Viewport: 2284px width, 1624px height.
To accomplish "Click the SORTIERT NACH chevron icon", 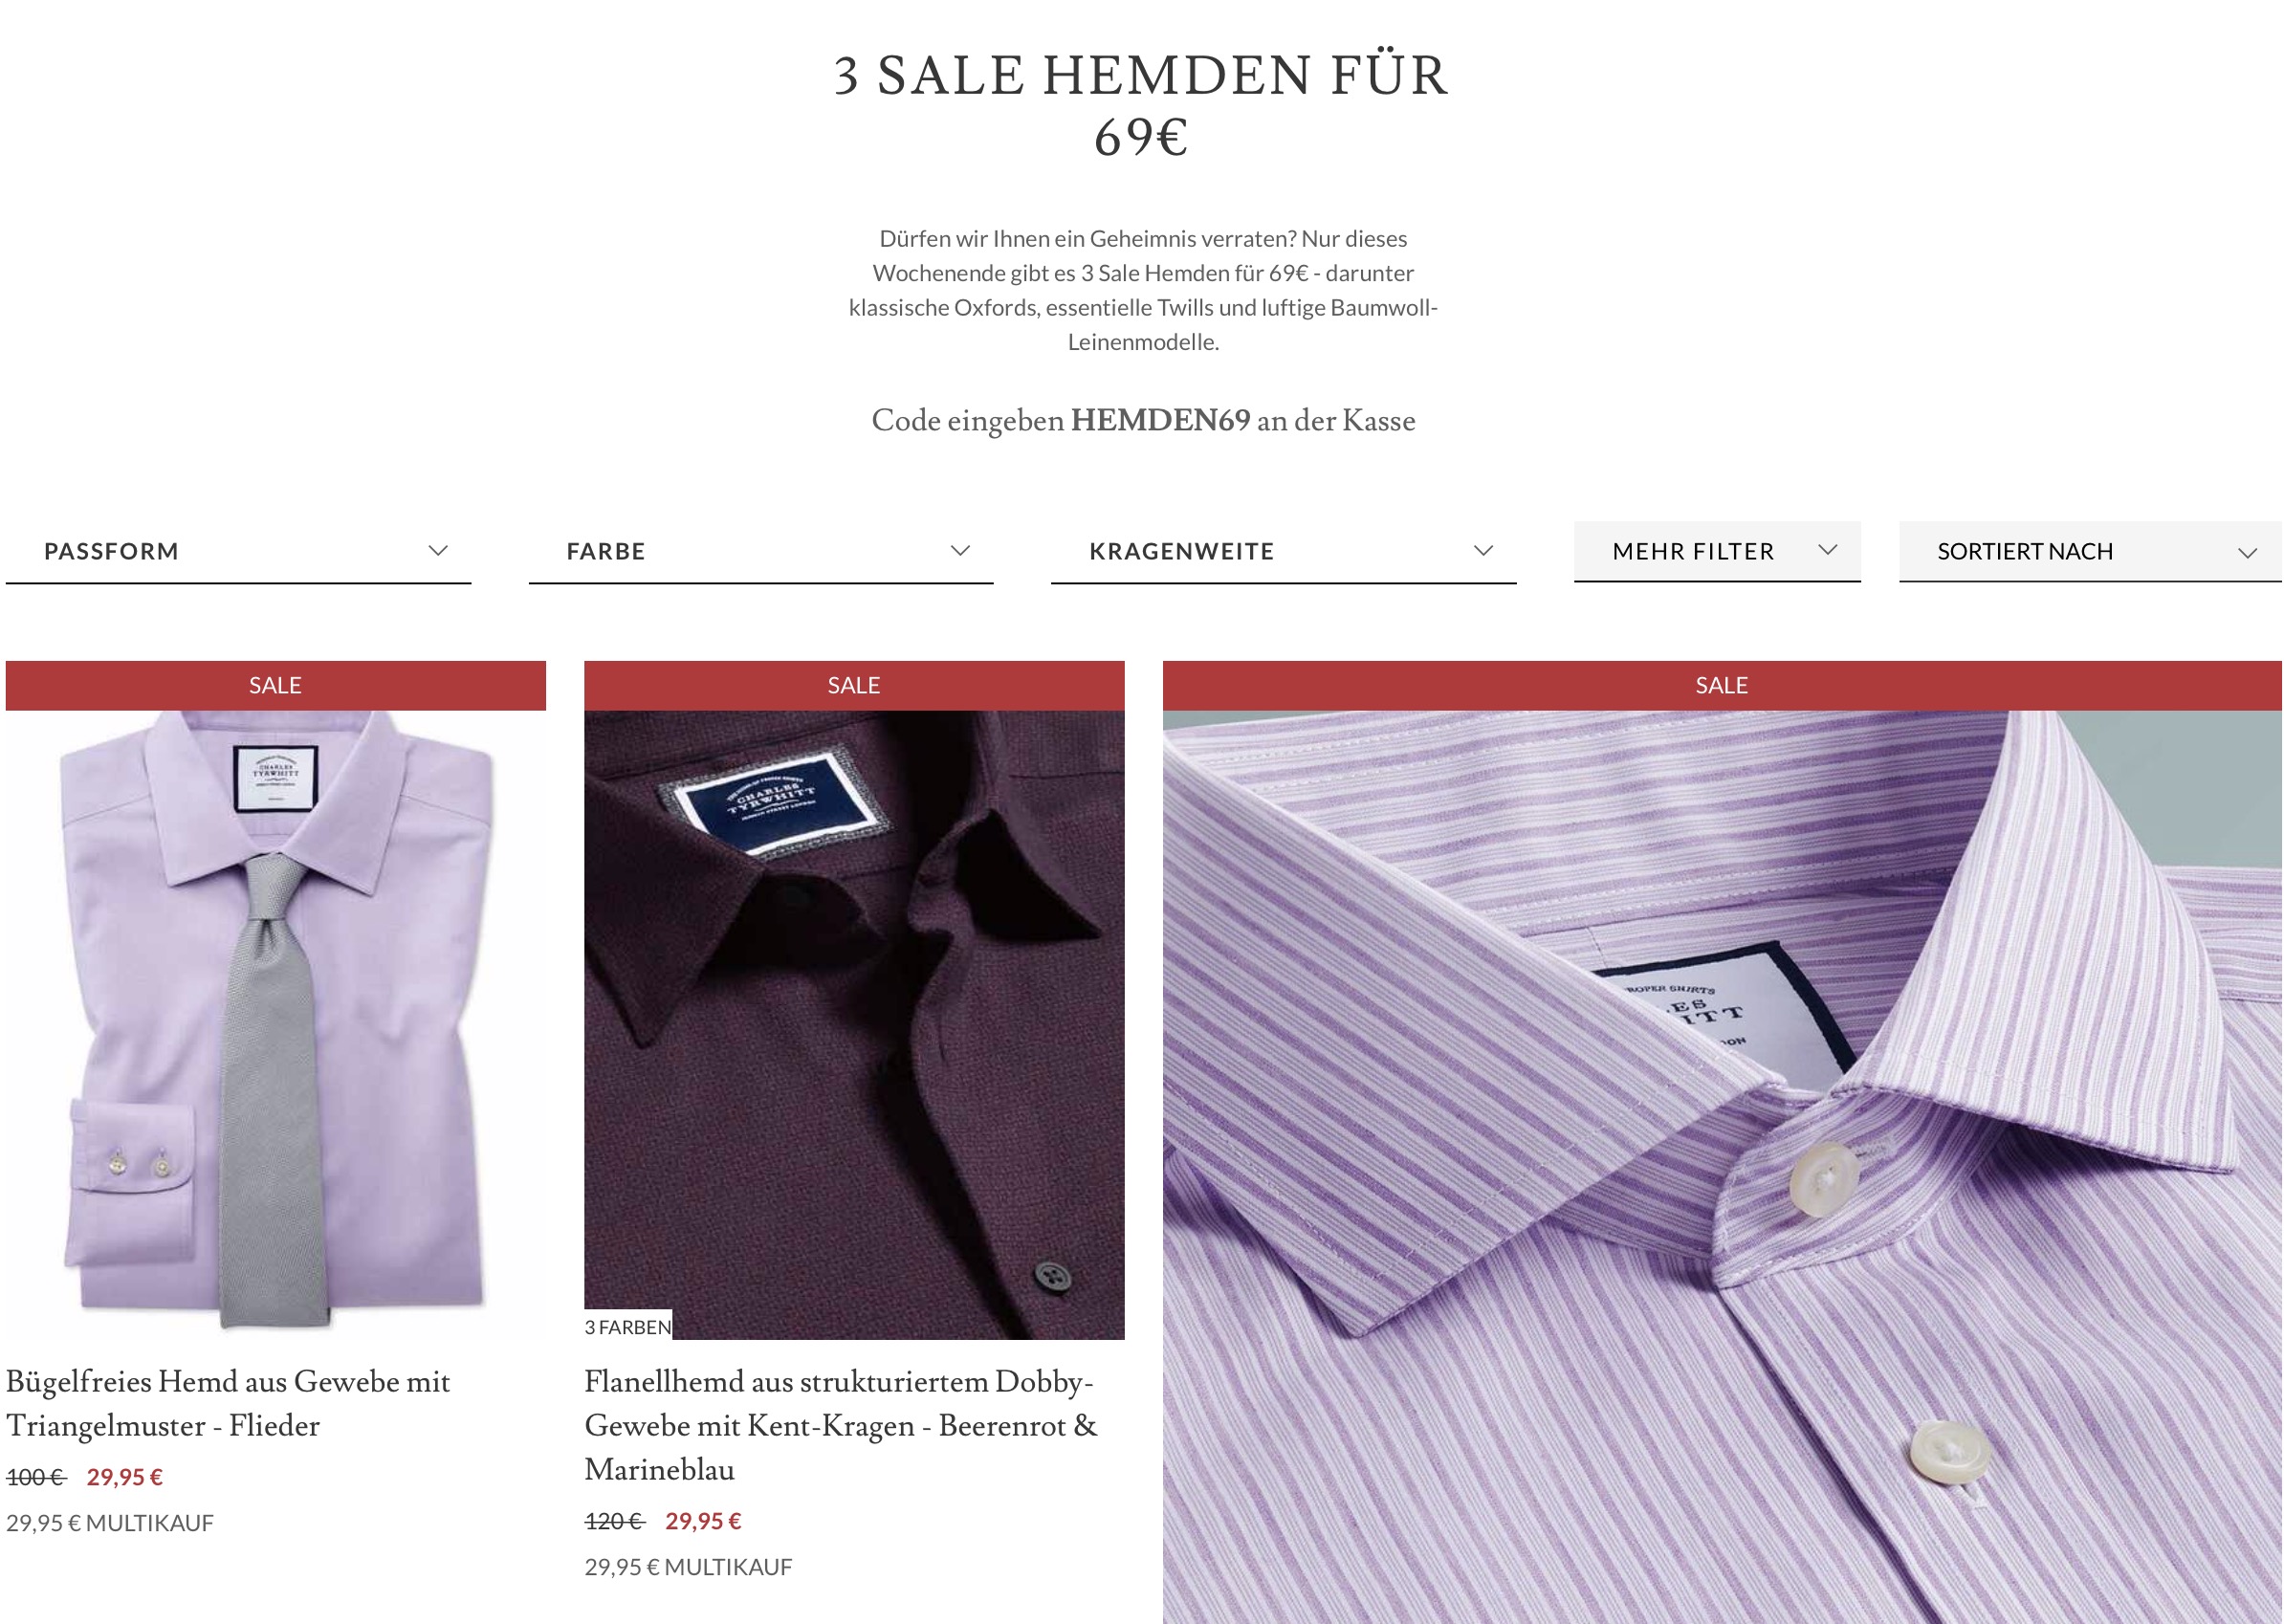I will pyautogui.click(x=2247, y=553).
